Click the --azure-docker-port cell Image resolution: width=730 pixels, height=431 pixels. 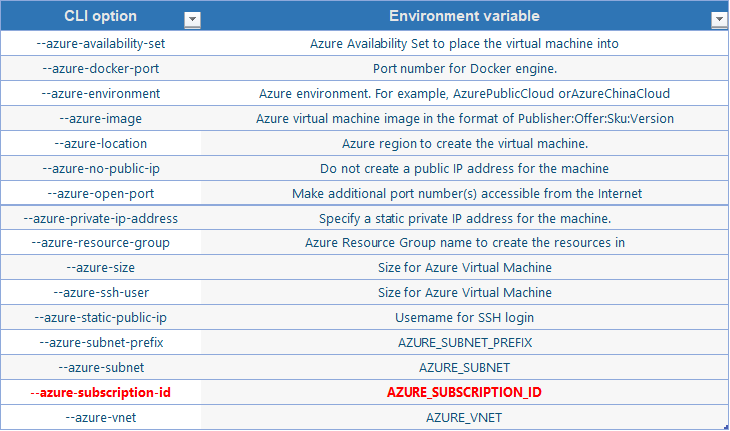point(101,68)
